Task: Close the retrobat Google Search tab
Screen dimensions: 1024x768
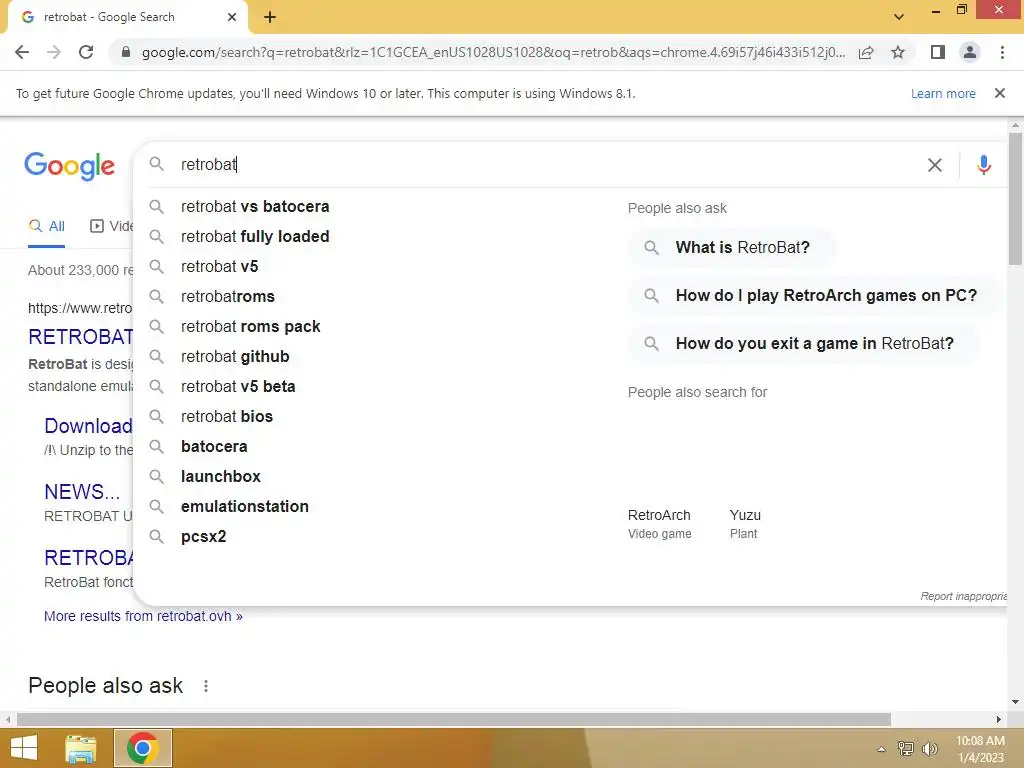Action: coord(232,18)
